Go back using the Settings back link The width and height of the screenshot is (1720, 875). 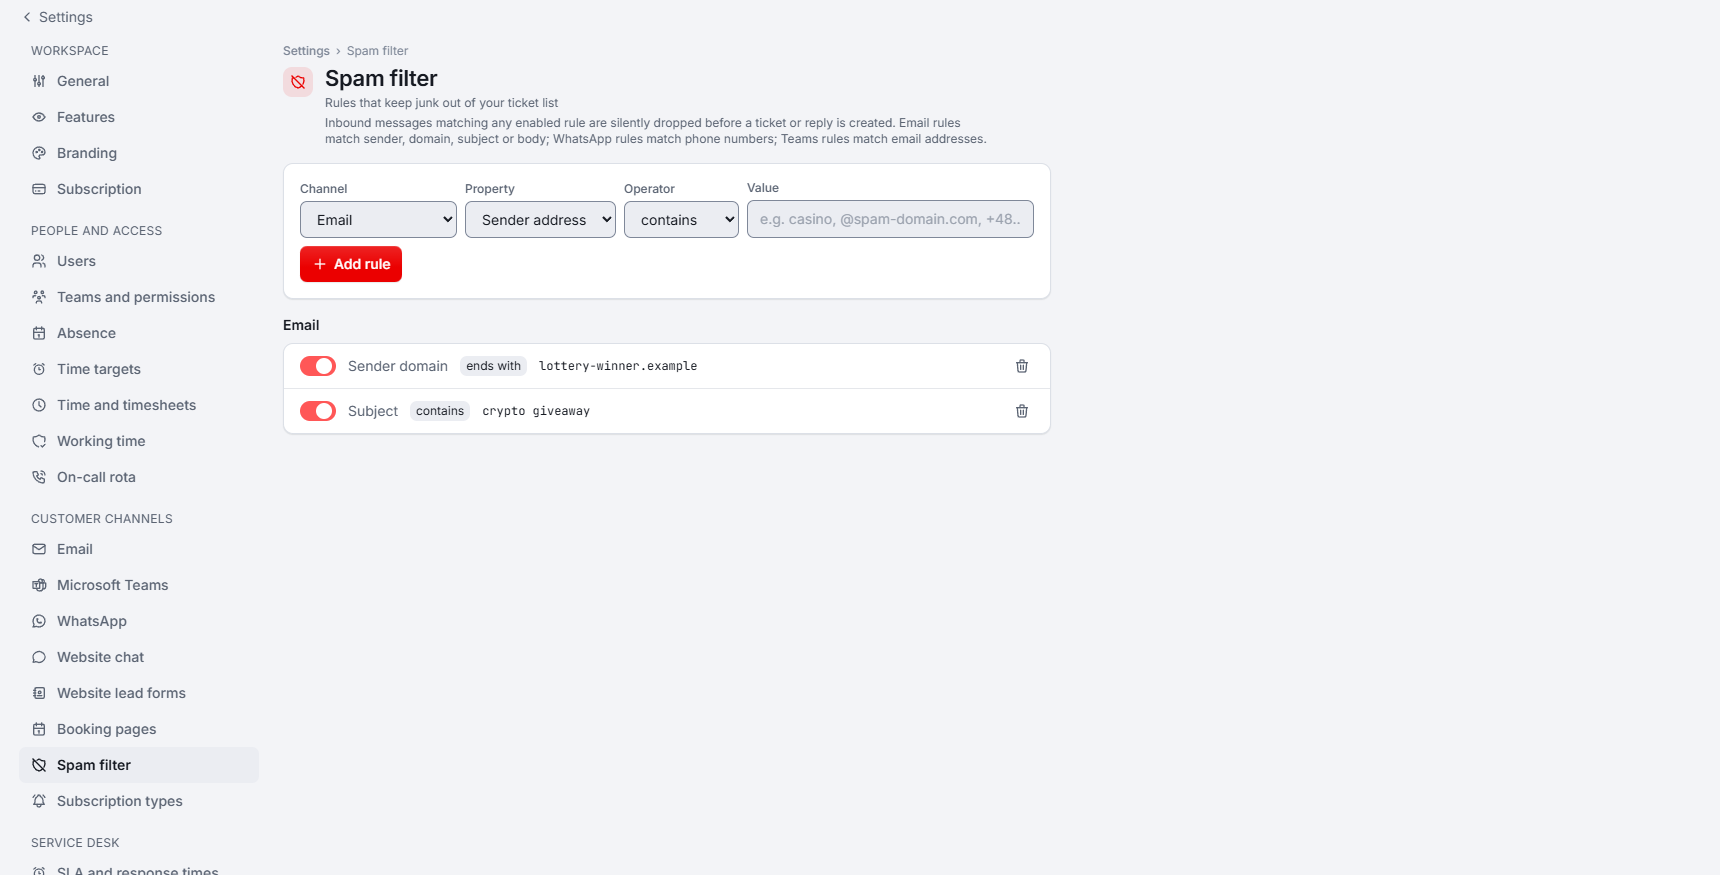[x=57, y=17]
